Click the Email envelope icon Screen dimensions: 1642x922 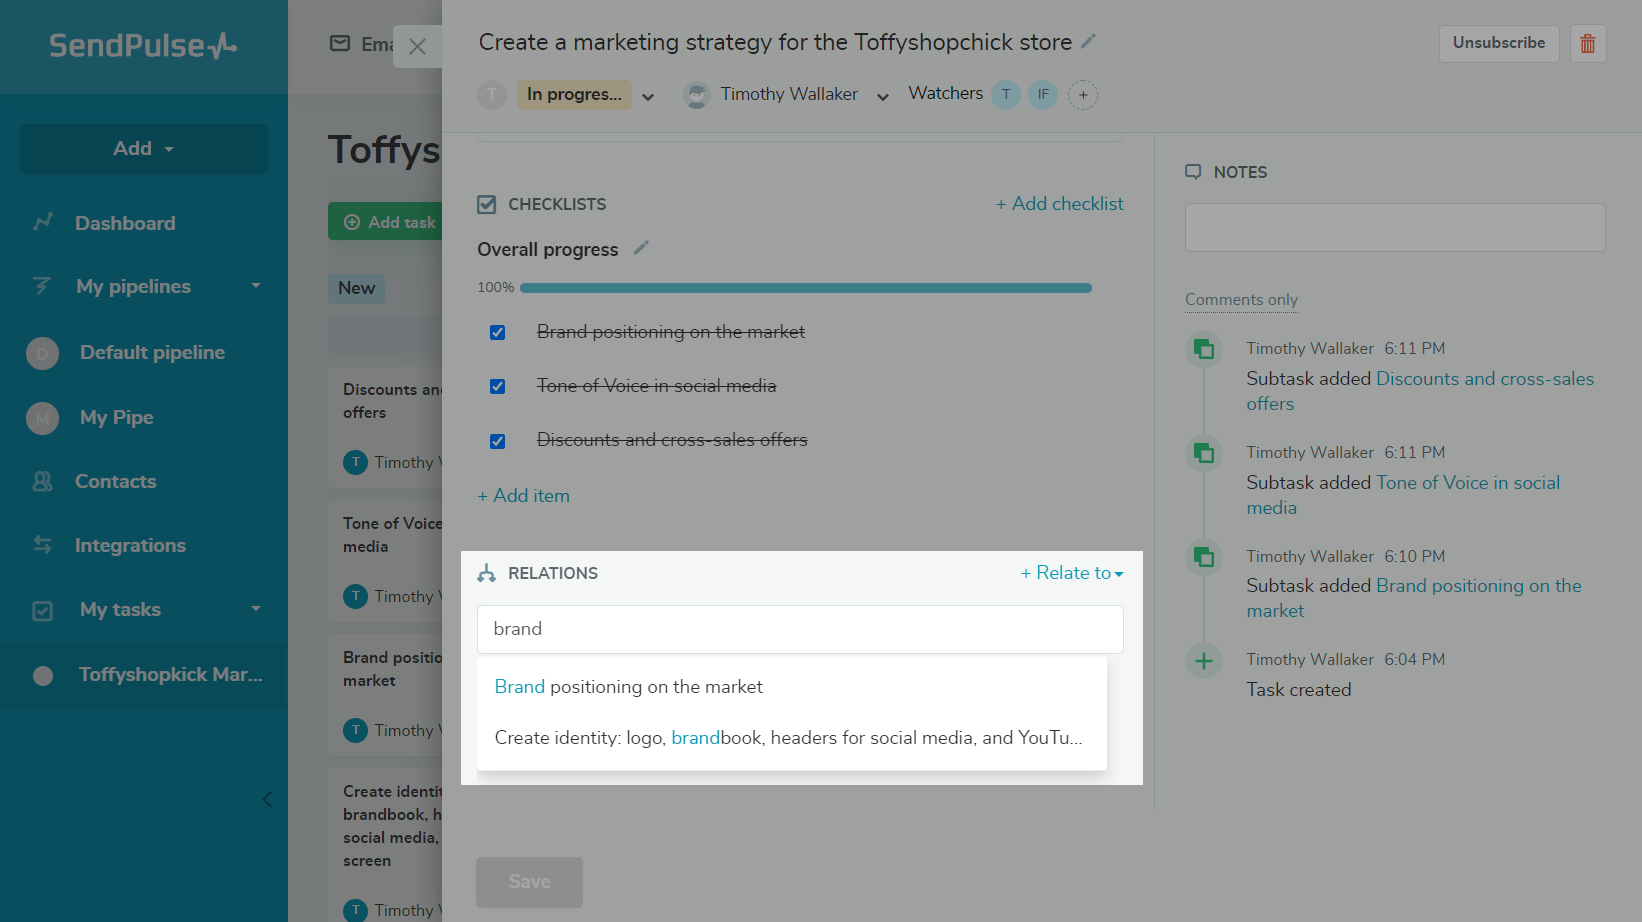340,44
